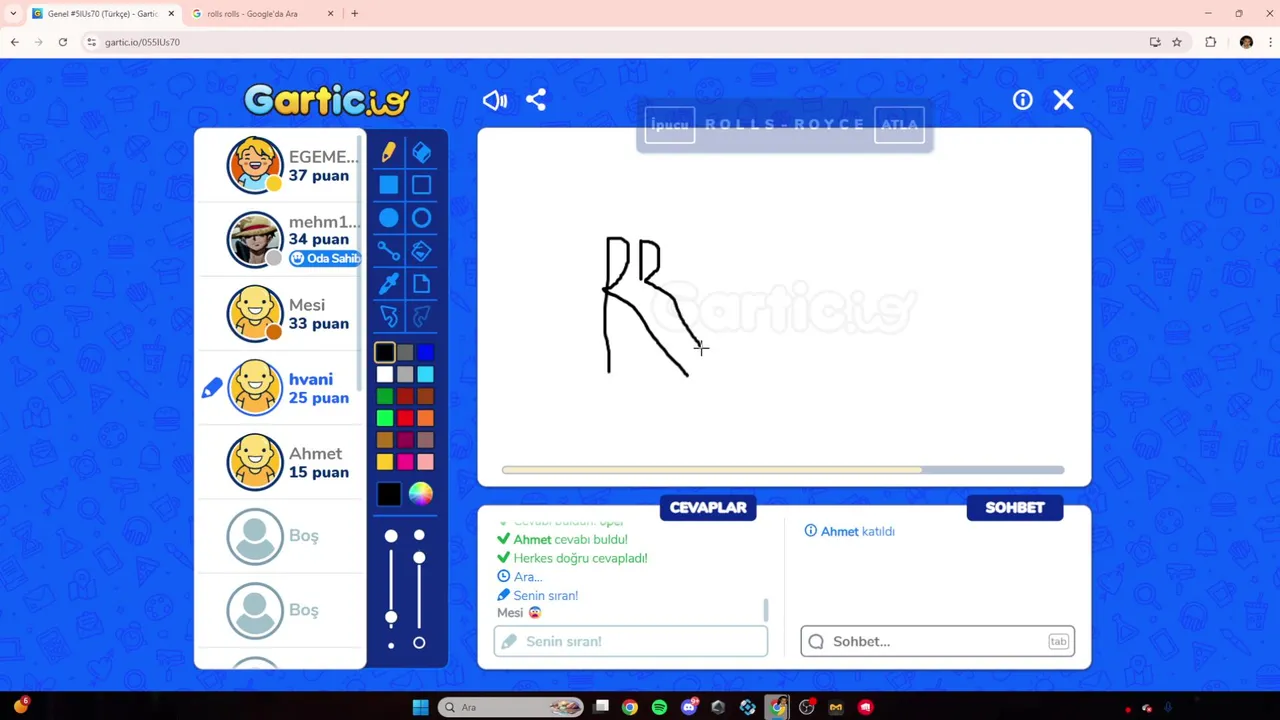This screenshot has height=720, width=1280.
Task: Pick the cyan color swatch
Action: pyautogui.click(x=425, y=374)
